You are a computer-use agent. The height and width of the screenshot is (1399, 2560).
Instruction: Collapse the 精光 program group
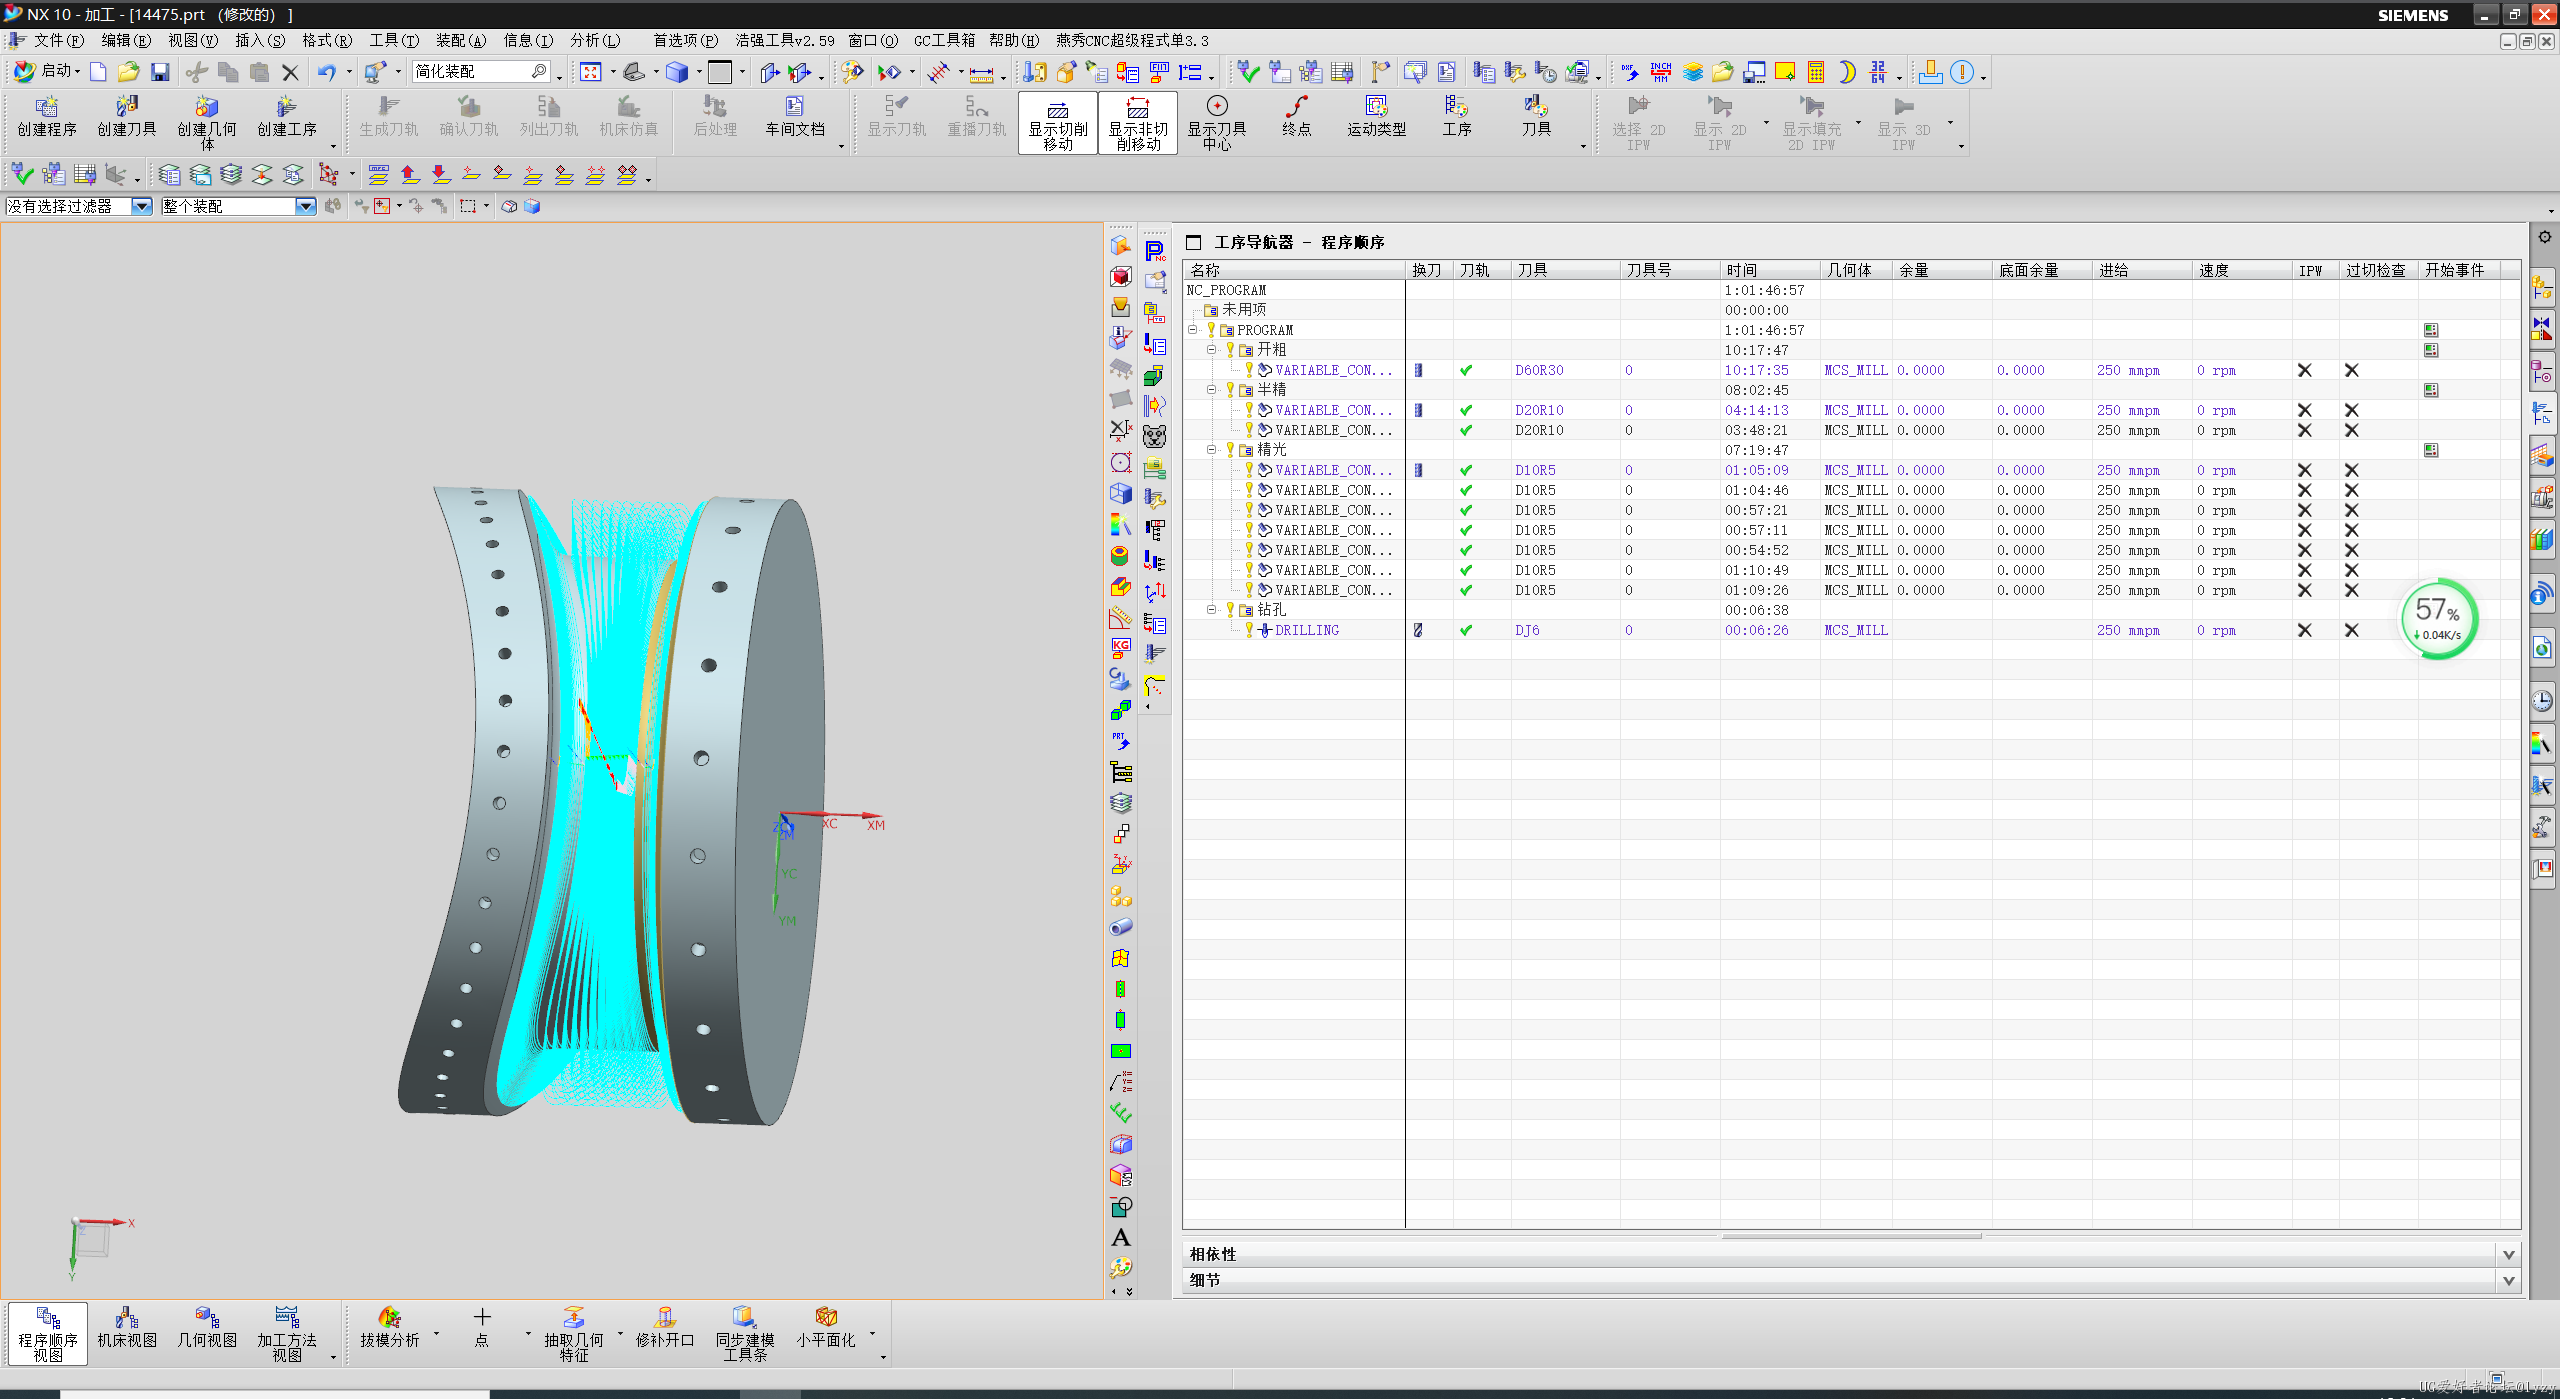pos(1211,450)
